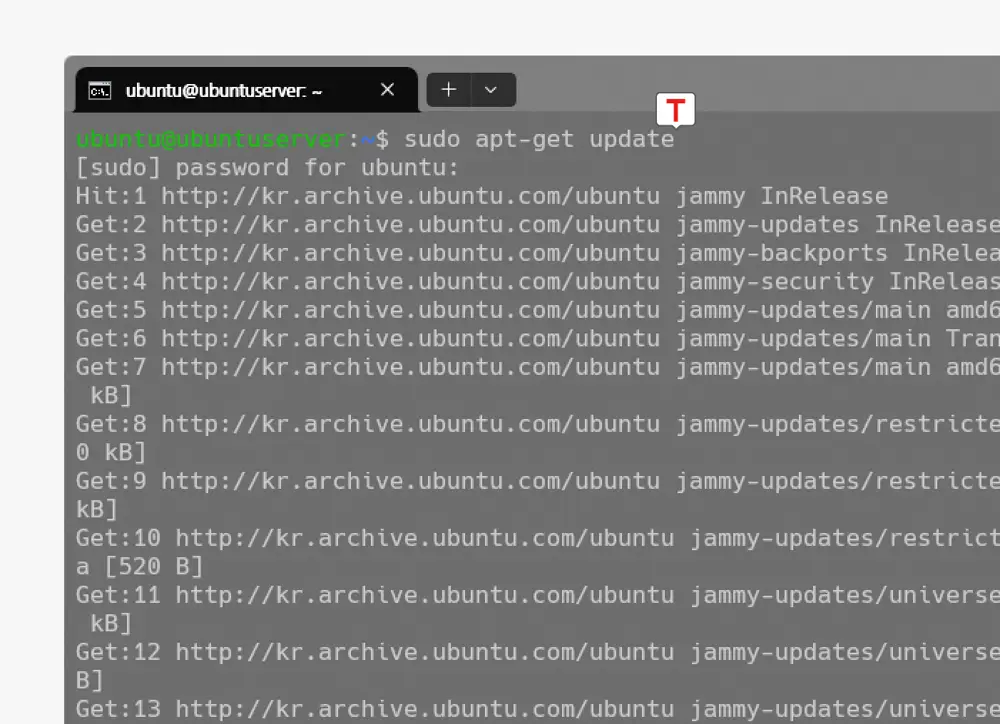Screen dimensions: 1000x724
Task: Click the green ubuntu@ubuntuserver prompt text
Action: click(211, 139)
